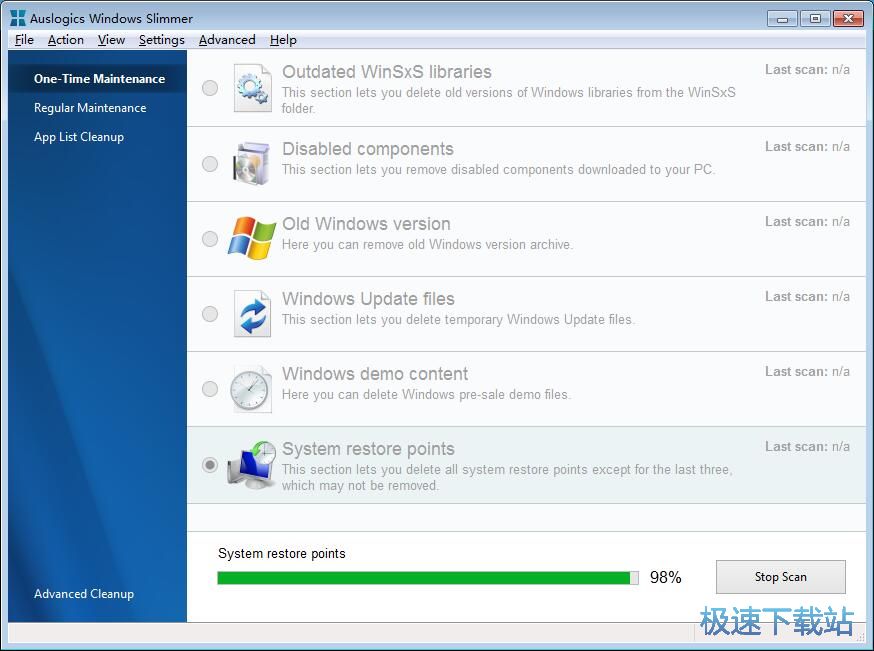Select the Outdated WinSxS libraries radio button
The width and height of the screenshot is (874, 651).
tap(210, 88)
